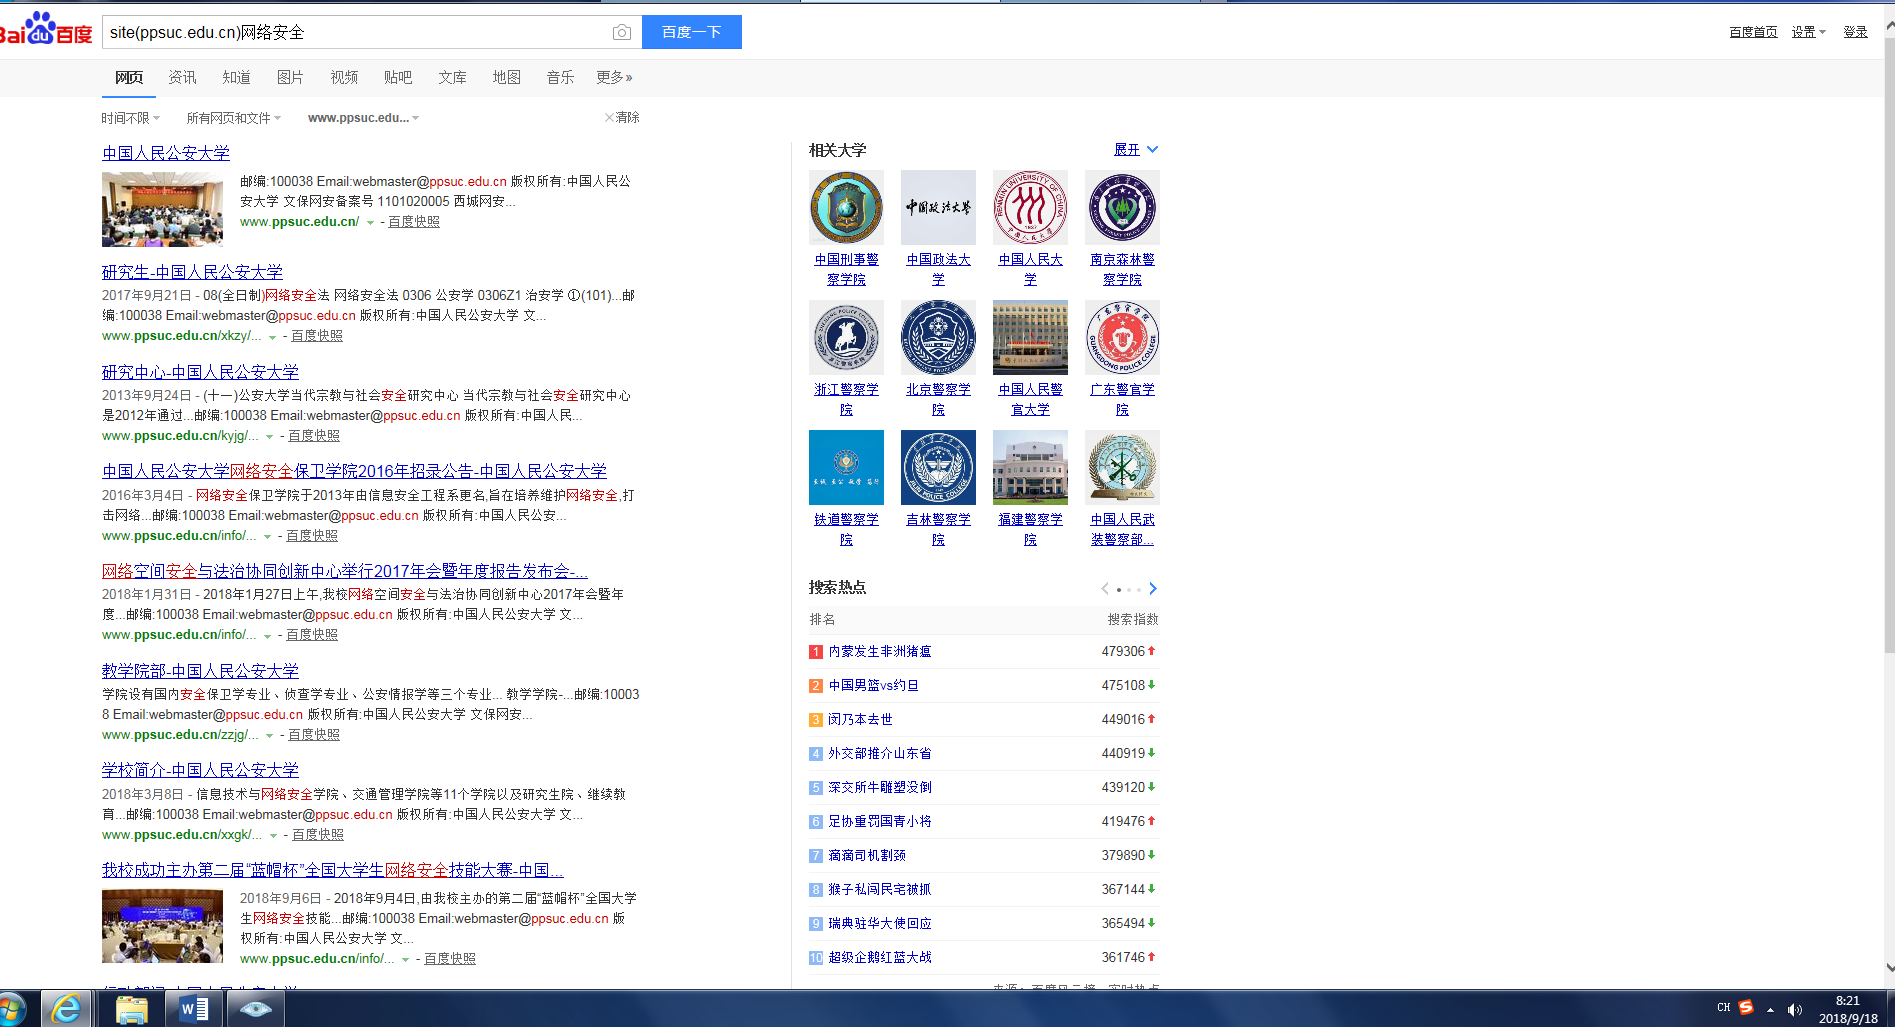This screenshot has height=1027, width=1895.
Task: Open hot search 超级企鹅红蓝大战
Action: click(x=880, y=957)
